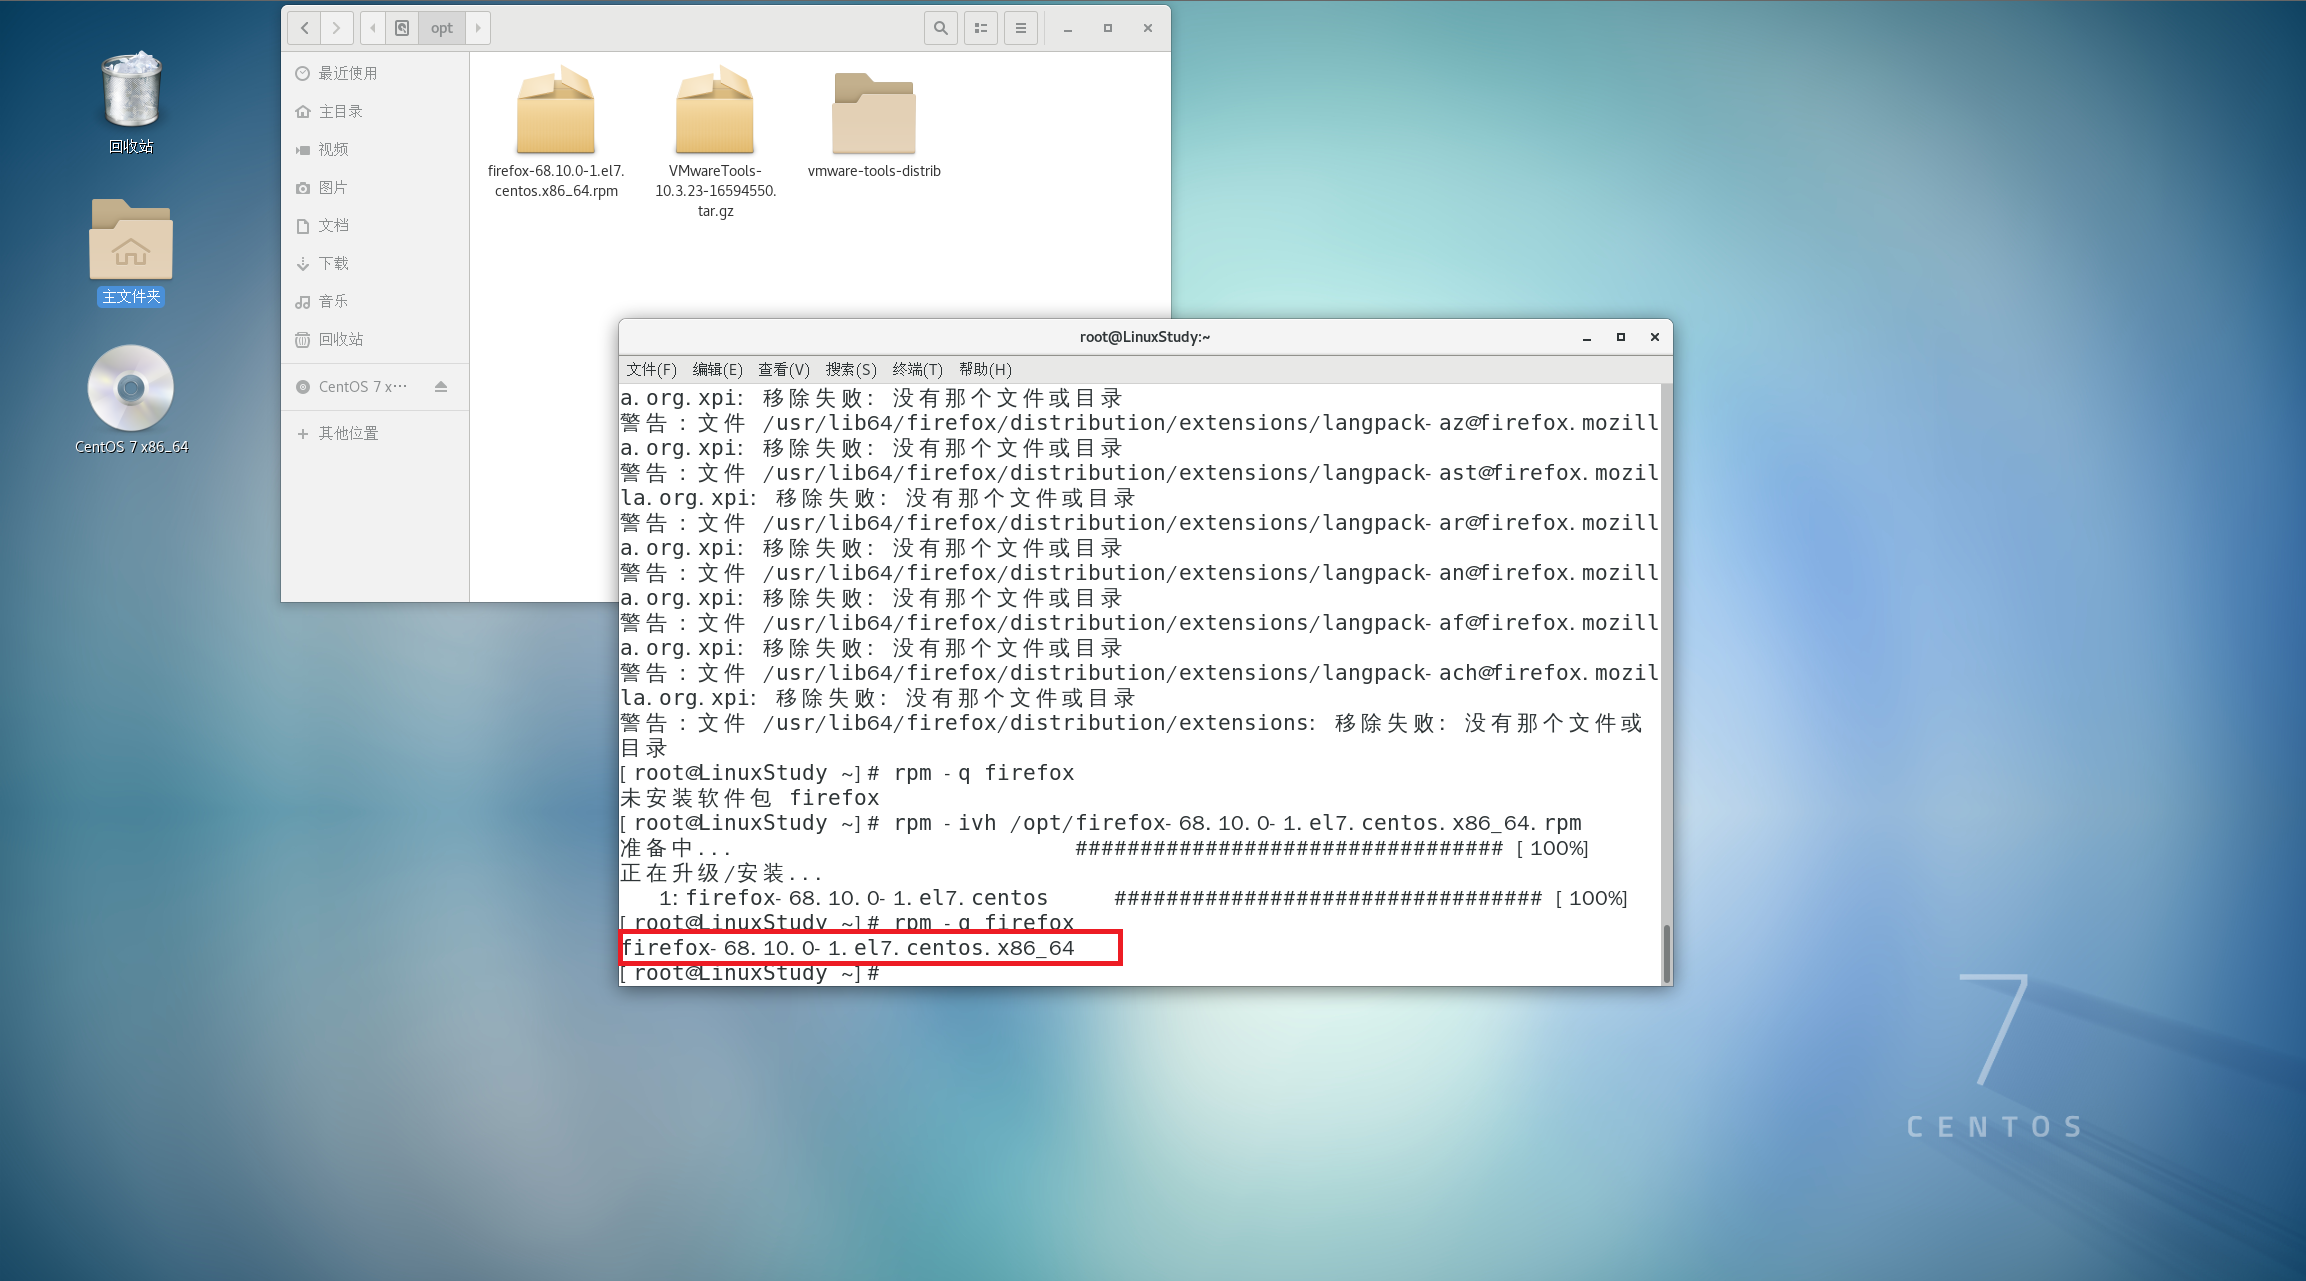Open Documents (文档) in sidebar
The width and height of the screenshot is (2306, 1281).
[375, 225]
